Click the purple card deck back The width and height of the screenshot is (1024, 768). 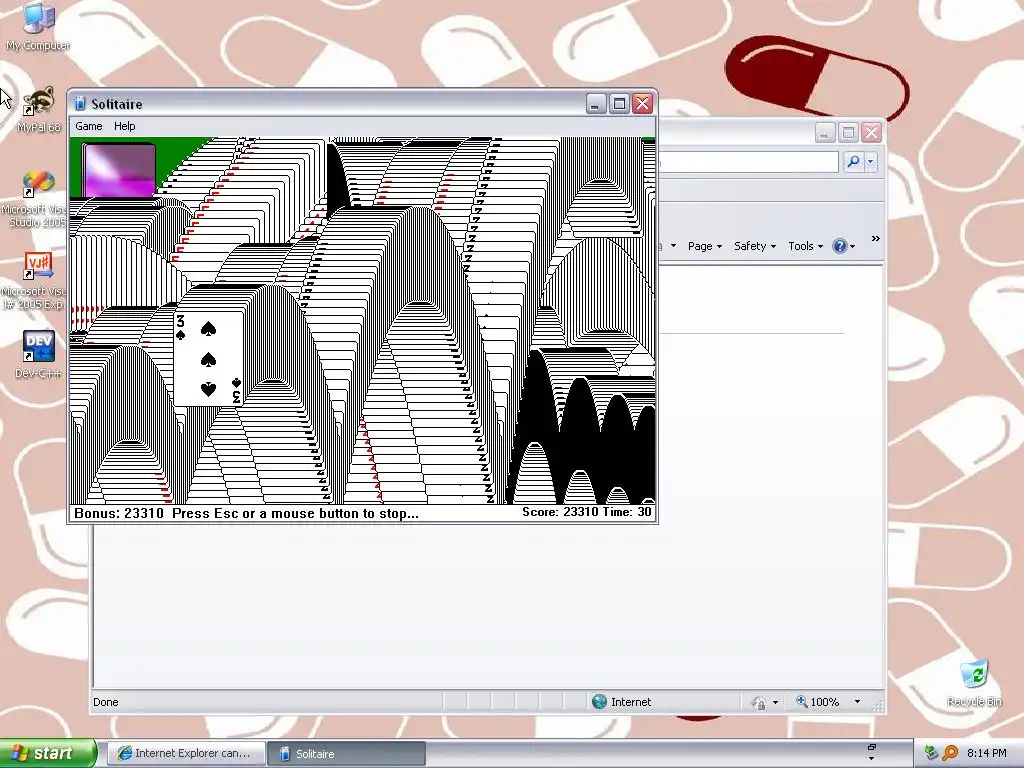(119, 170)
